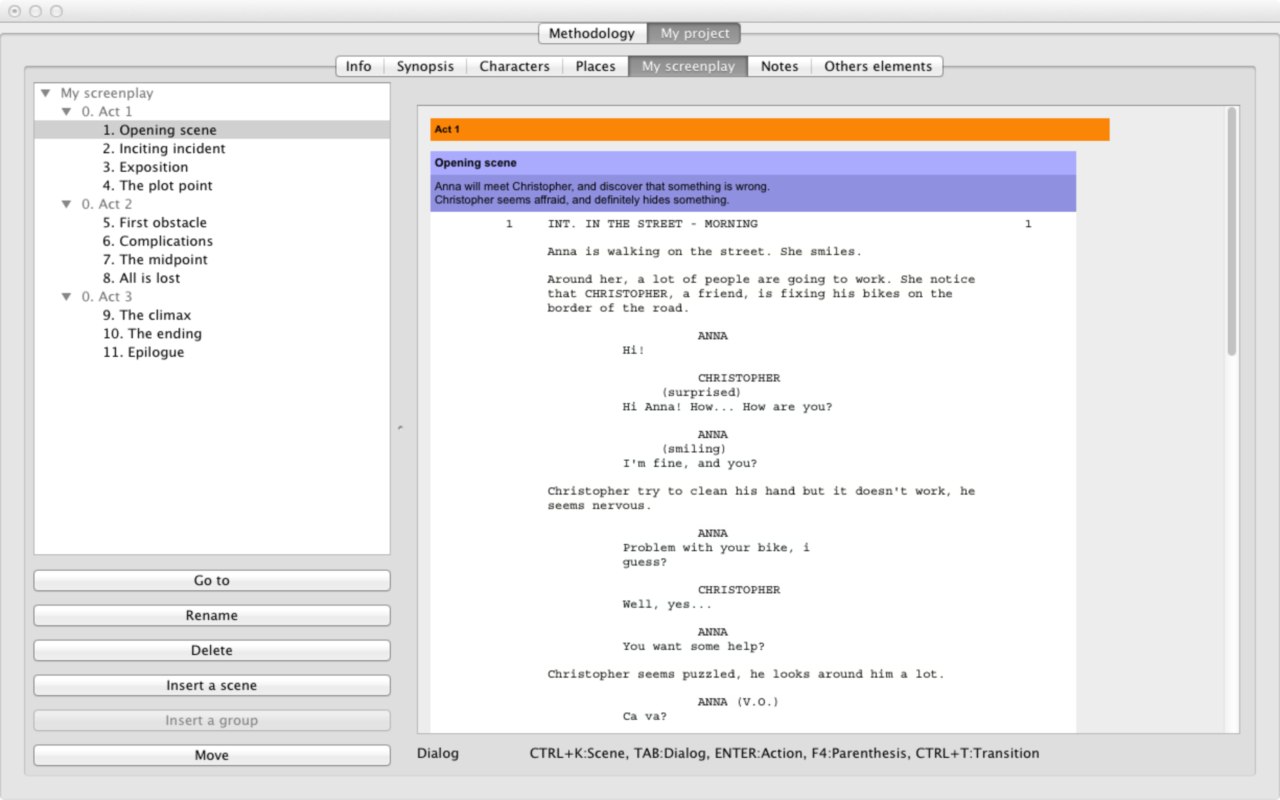This screenshot has width=1280, height=800.
Task: Click the orange Act 1 header bar
Action: click(770, 129)
